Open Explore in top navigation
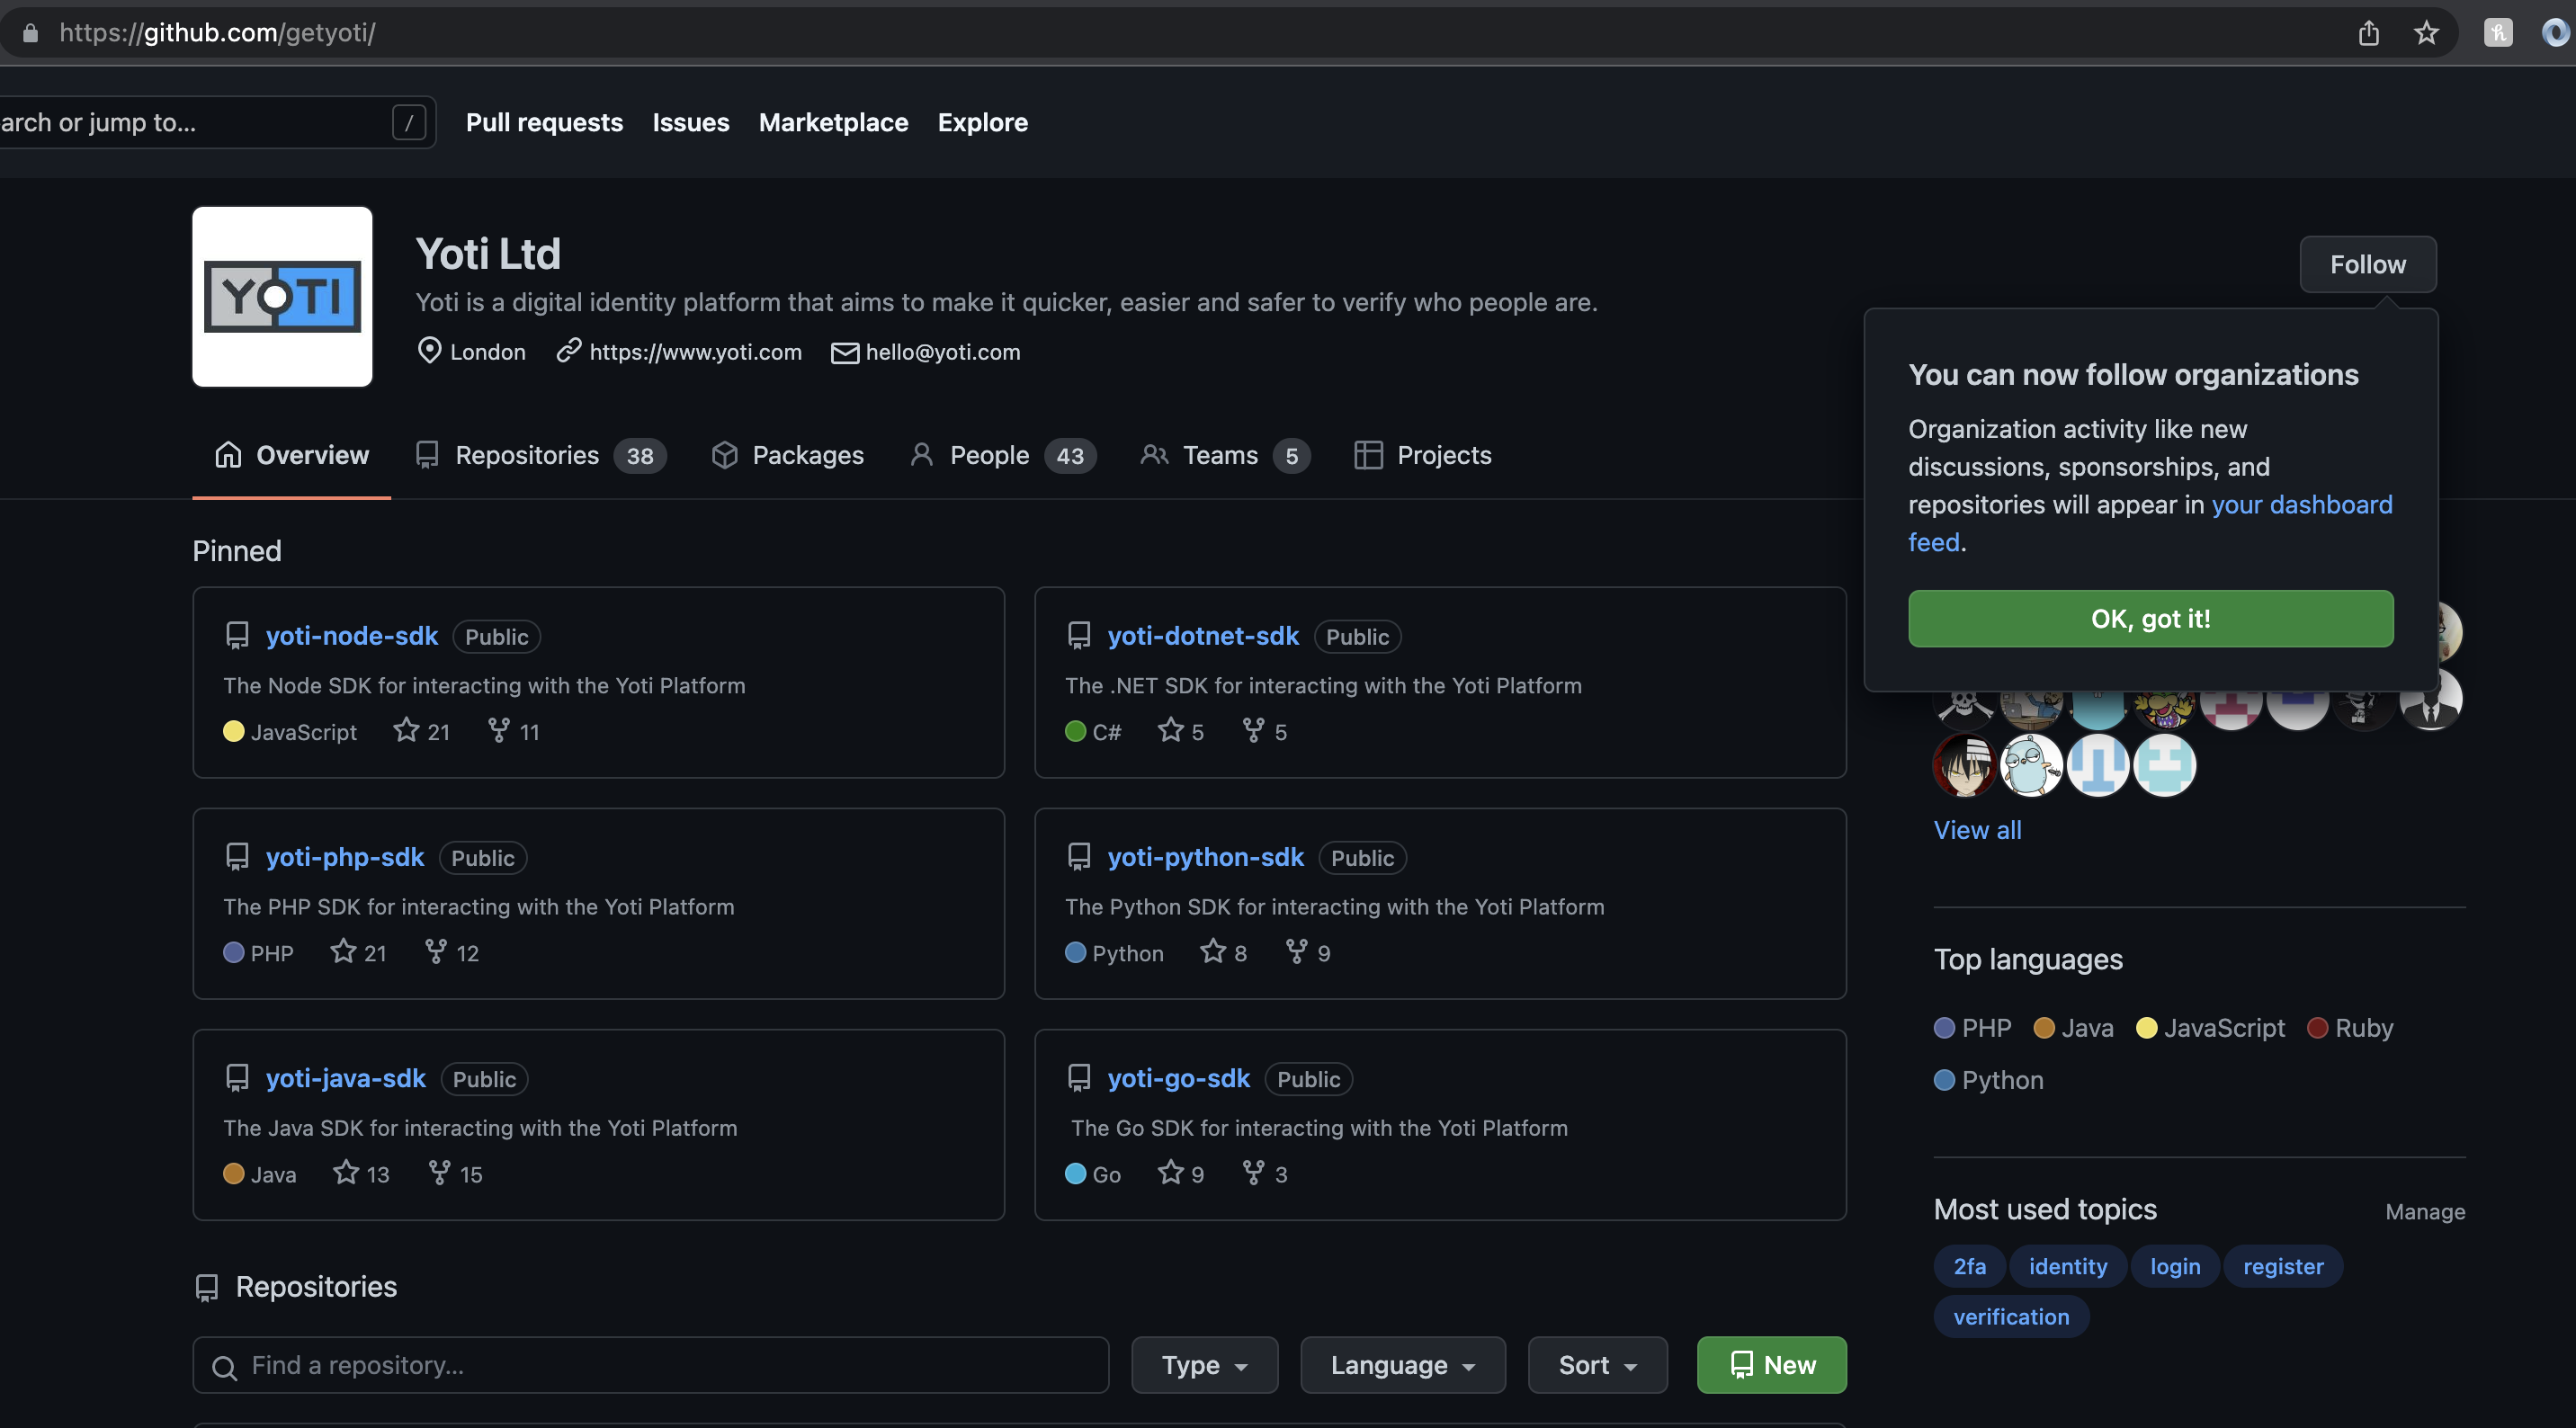 click(982, 122)
